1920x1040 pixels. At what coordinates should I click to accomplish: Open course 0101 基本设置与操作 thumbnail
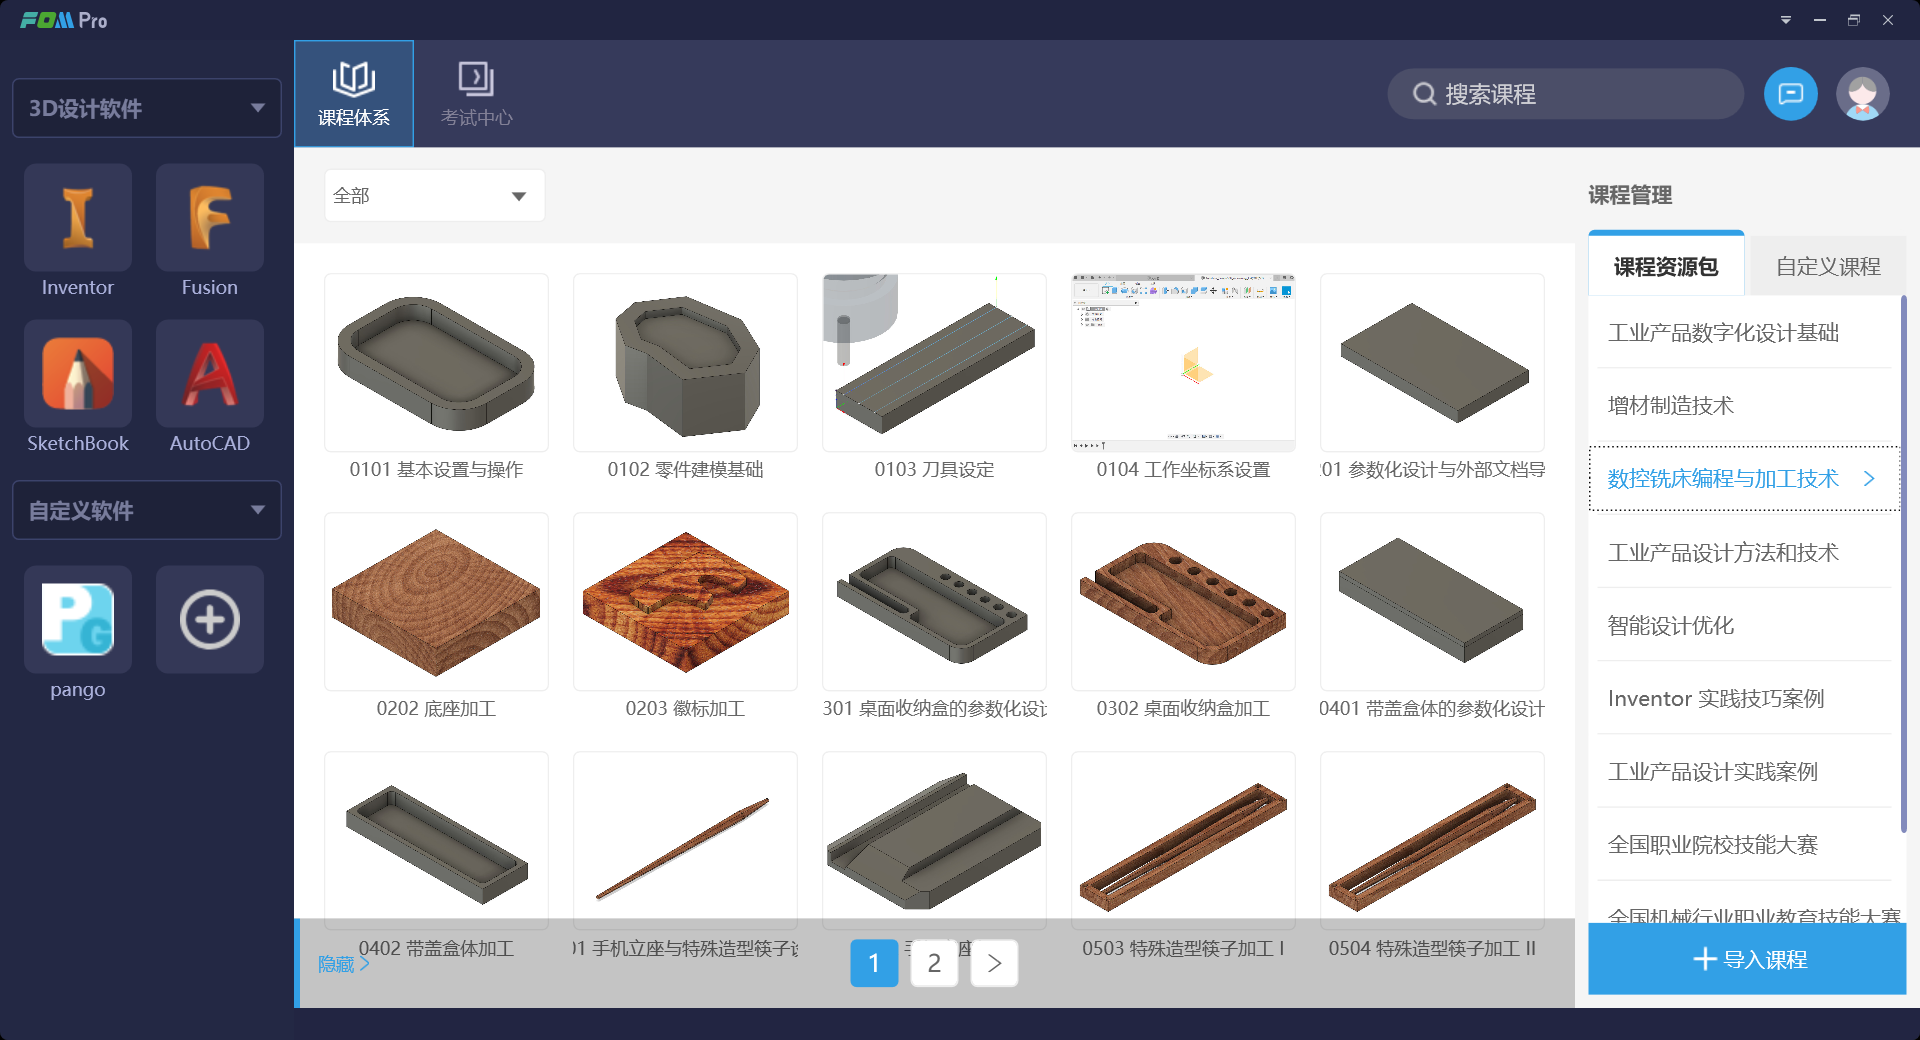click(436, 363)
